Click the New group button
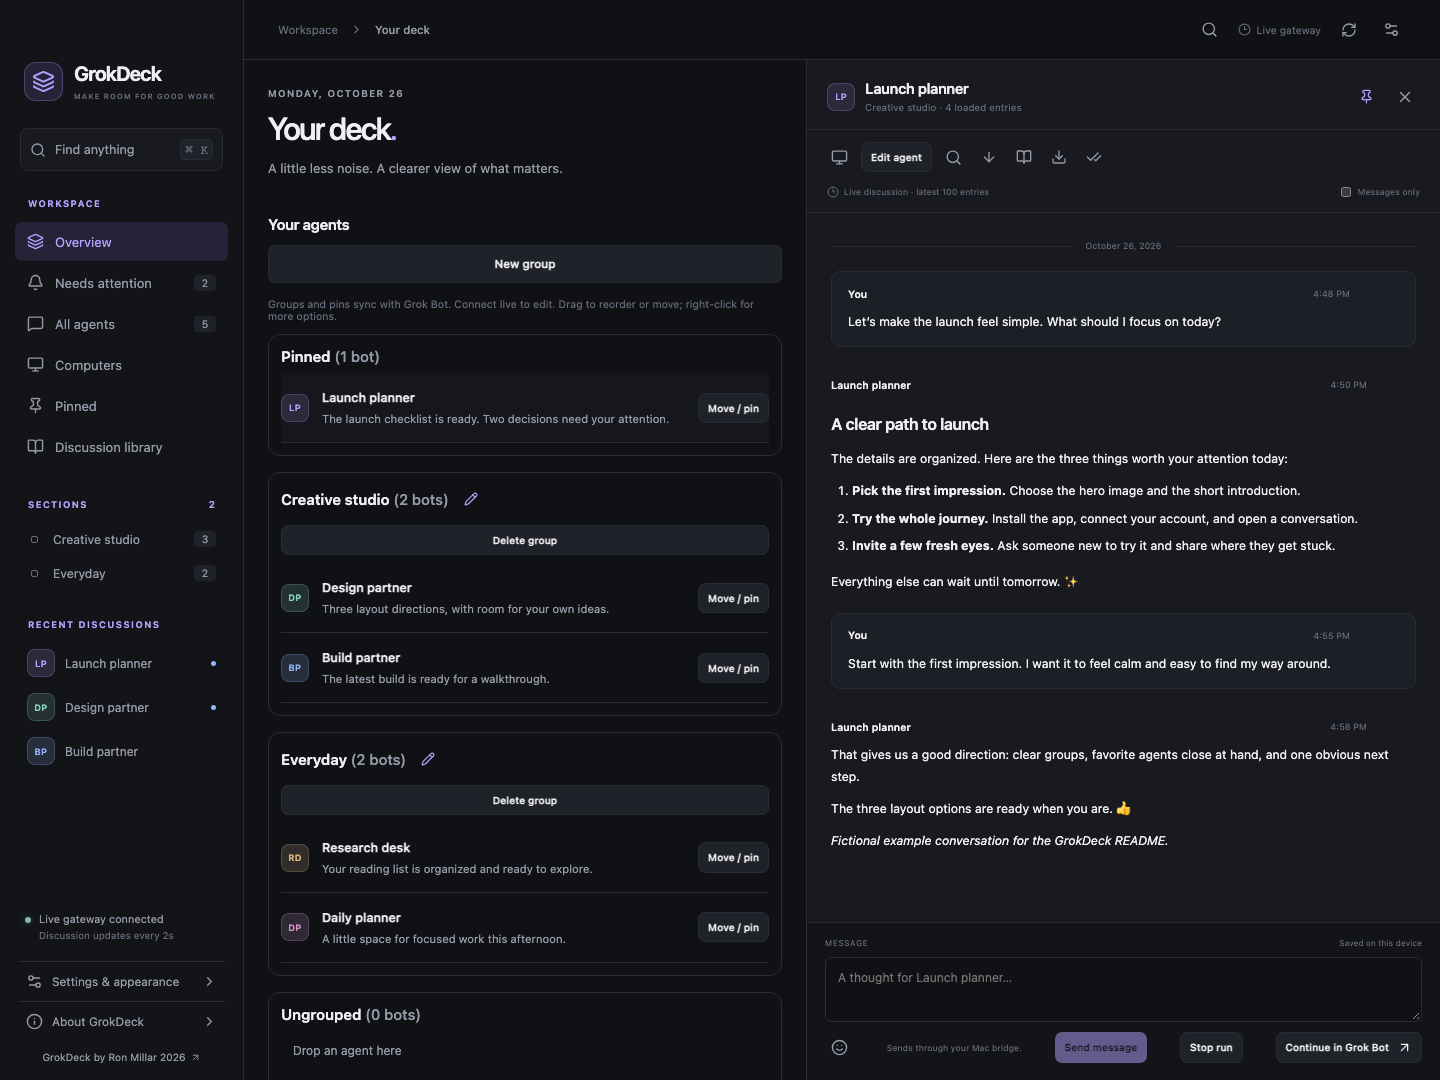This screenshot has height=1080, width=1440. [525, 264]
